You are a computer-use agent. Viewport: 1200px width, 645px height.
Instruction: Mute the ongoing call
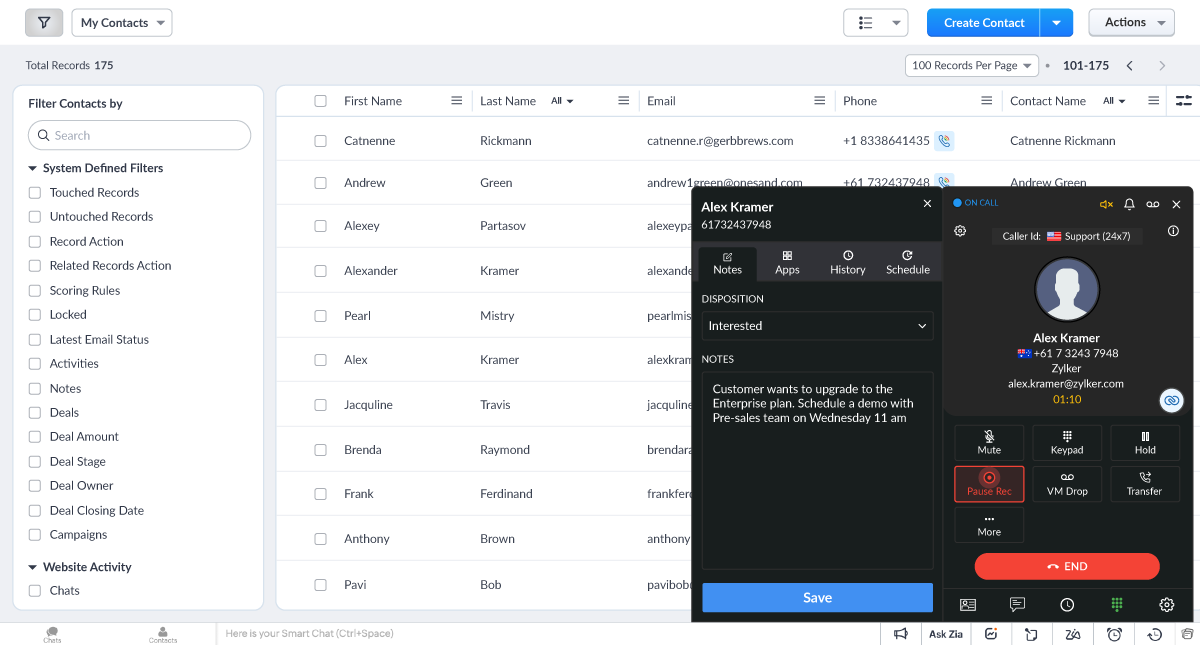pos(988,442)
